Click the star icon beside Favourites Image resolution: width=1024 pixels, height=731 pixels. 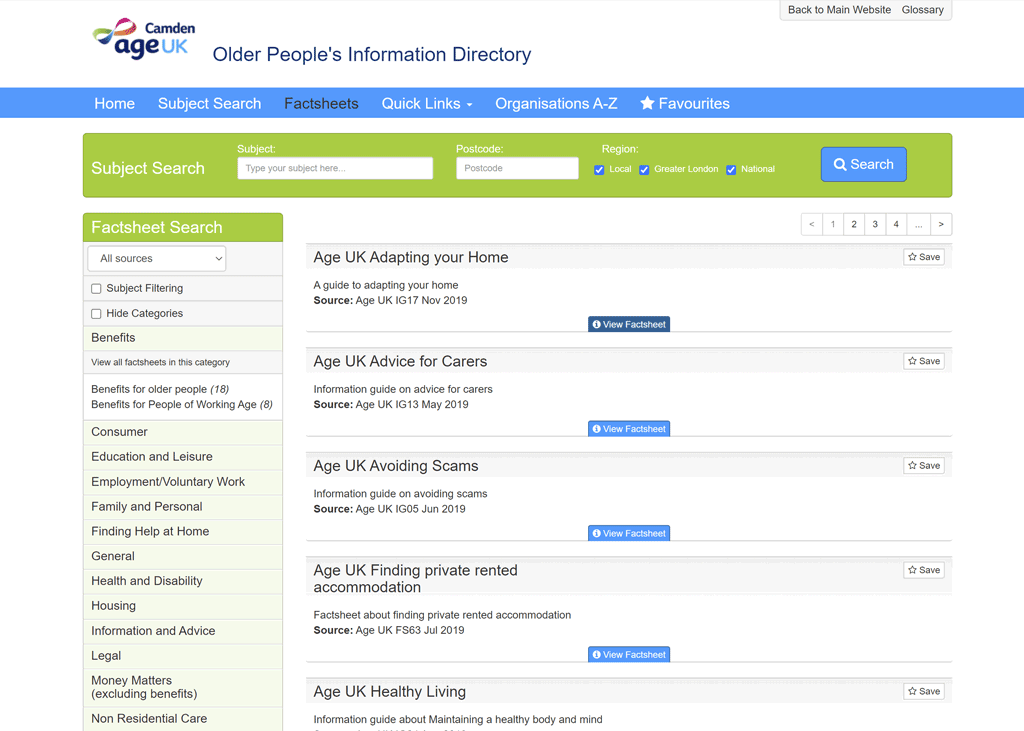click(647, 103)
